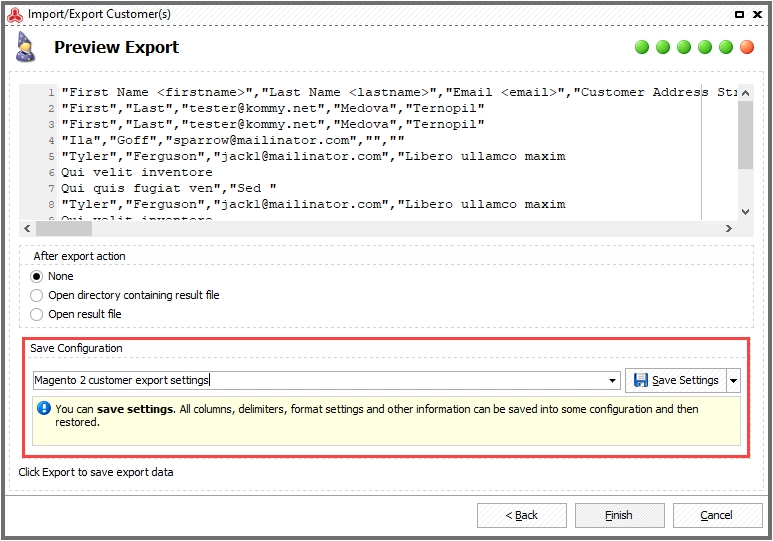This screenshot has width=773, height=541.
Task: Click the Save Settings button
Action: click(x=676, y=380)
